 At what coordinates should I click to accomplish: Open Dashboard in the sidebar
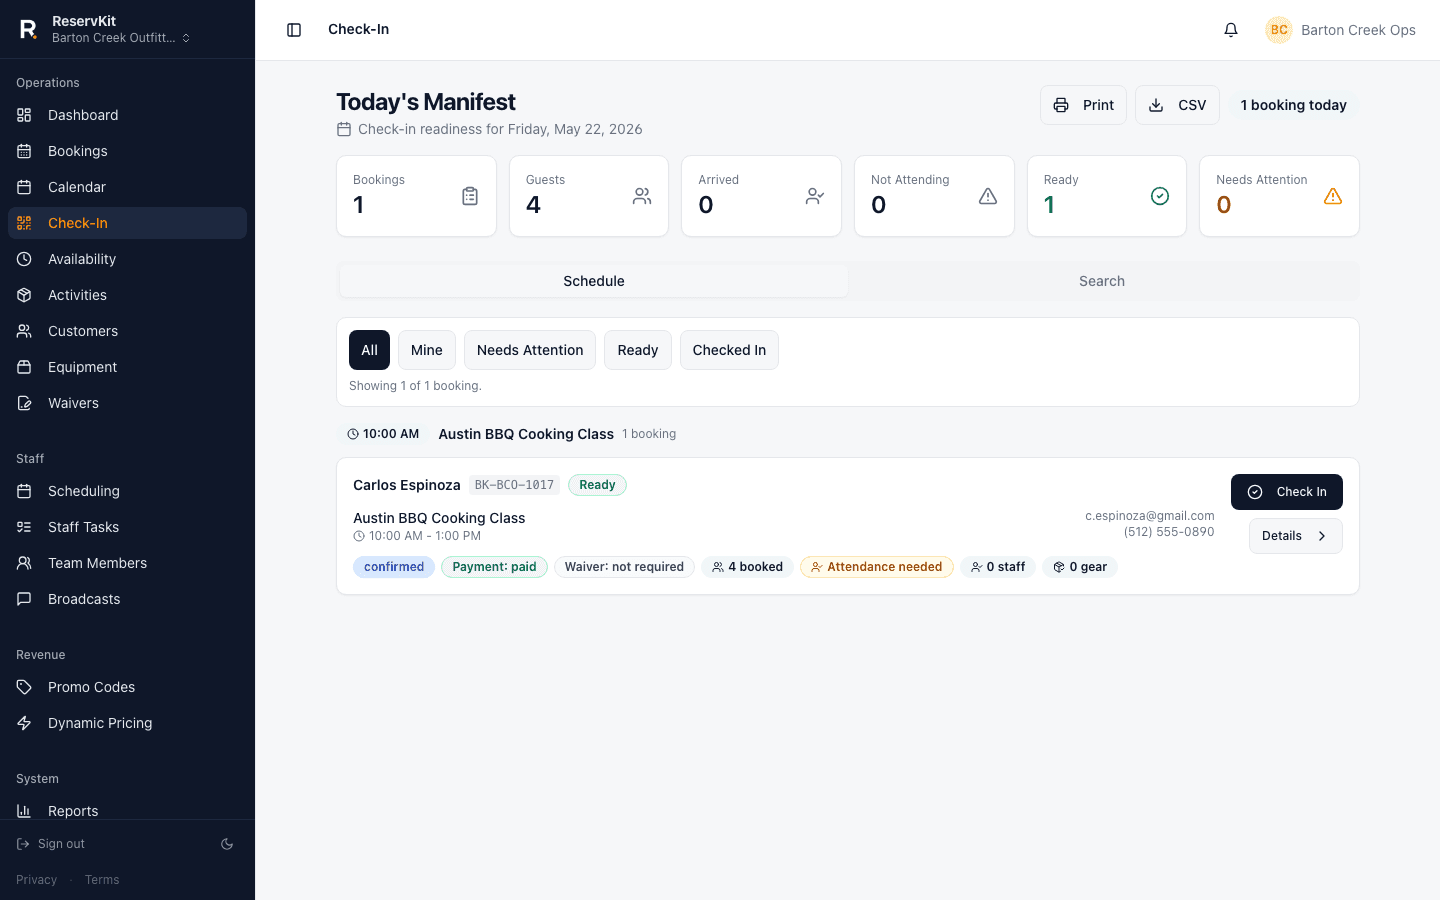127,115
